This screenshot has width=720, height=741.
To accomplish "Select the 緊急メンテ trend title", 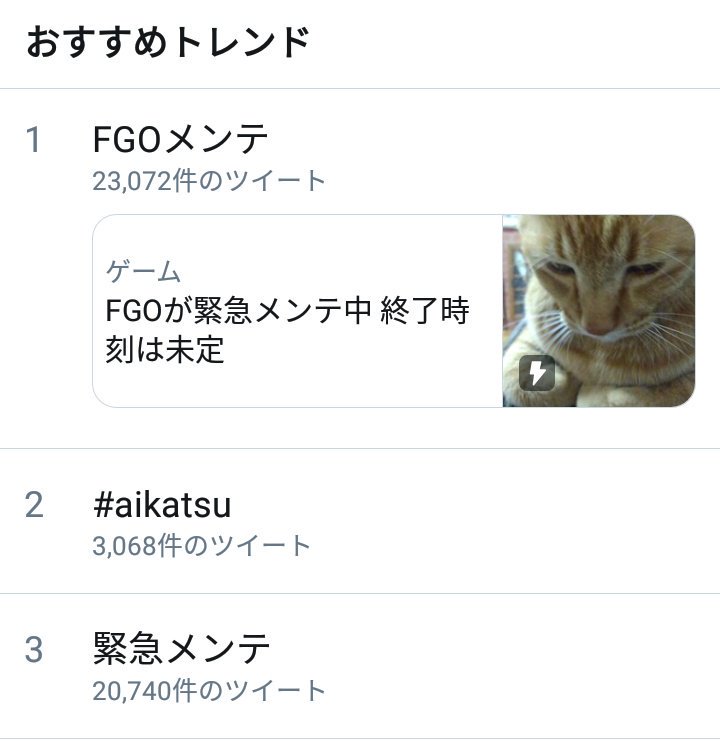I will [181, 649].
